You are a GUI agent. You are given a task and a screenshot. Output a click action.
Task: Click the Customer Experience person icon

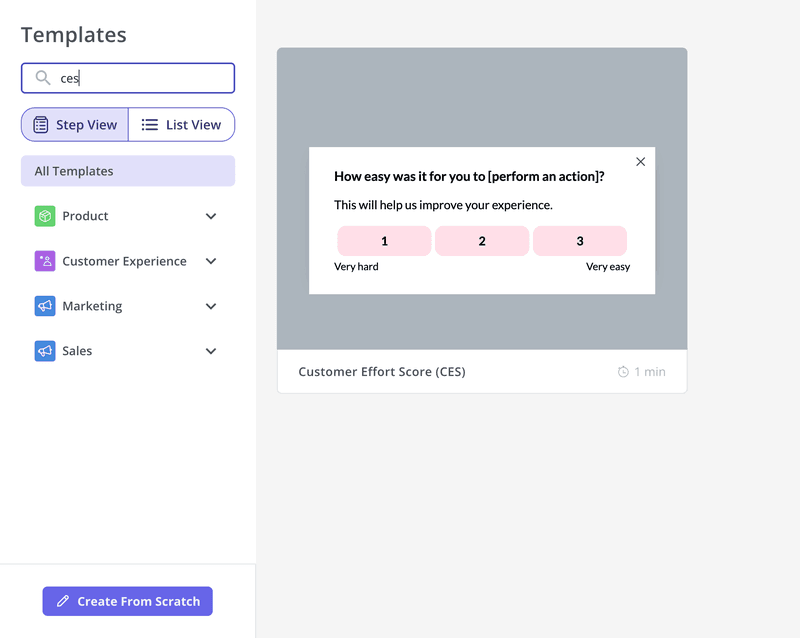tap(44, 260)
